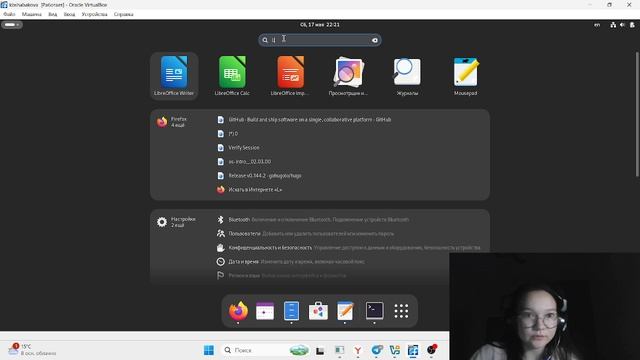The height and width of the screenshot is (360, 640).
Task: Open OBS Studio icon on Windows taskbar
Action: point(431,350)
